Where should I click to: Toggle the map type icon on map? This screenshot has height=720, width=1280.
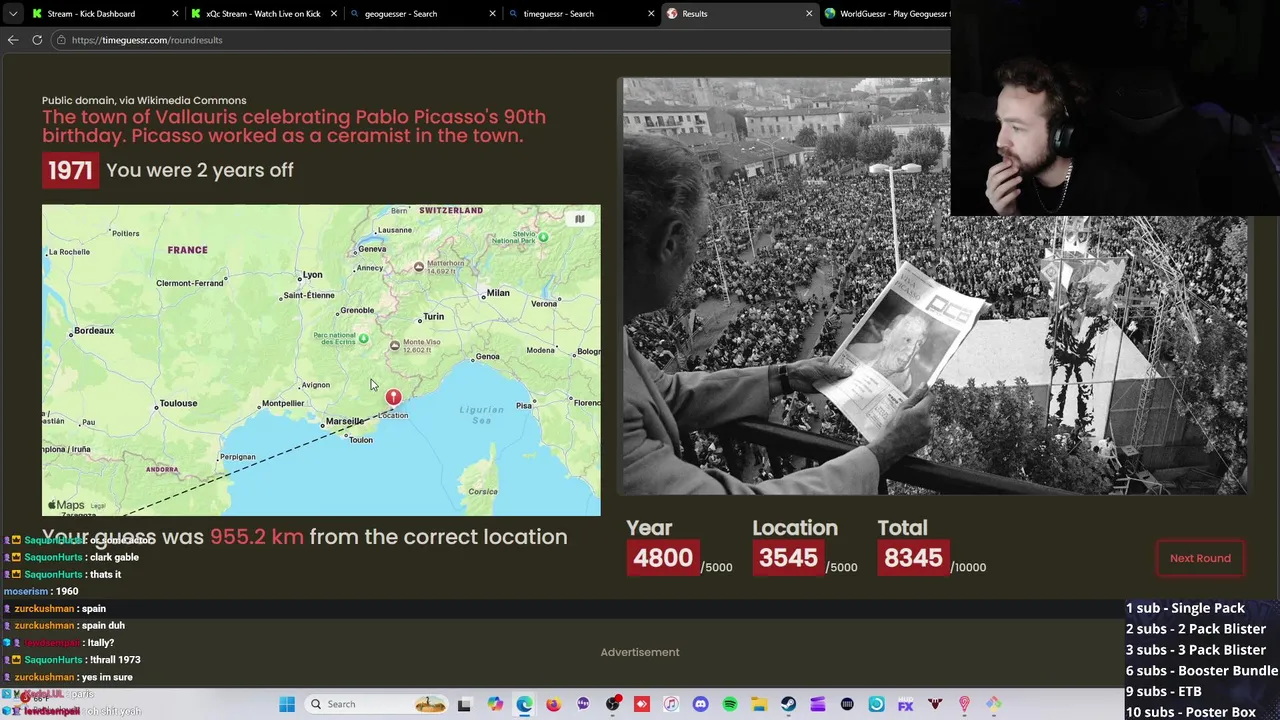click(x=579, y=219)
